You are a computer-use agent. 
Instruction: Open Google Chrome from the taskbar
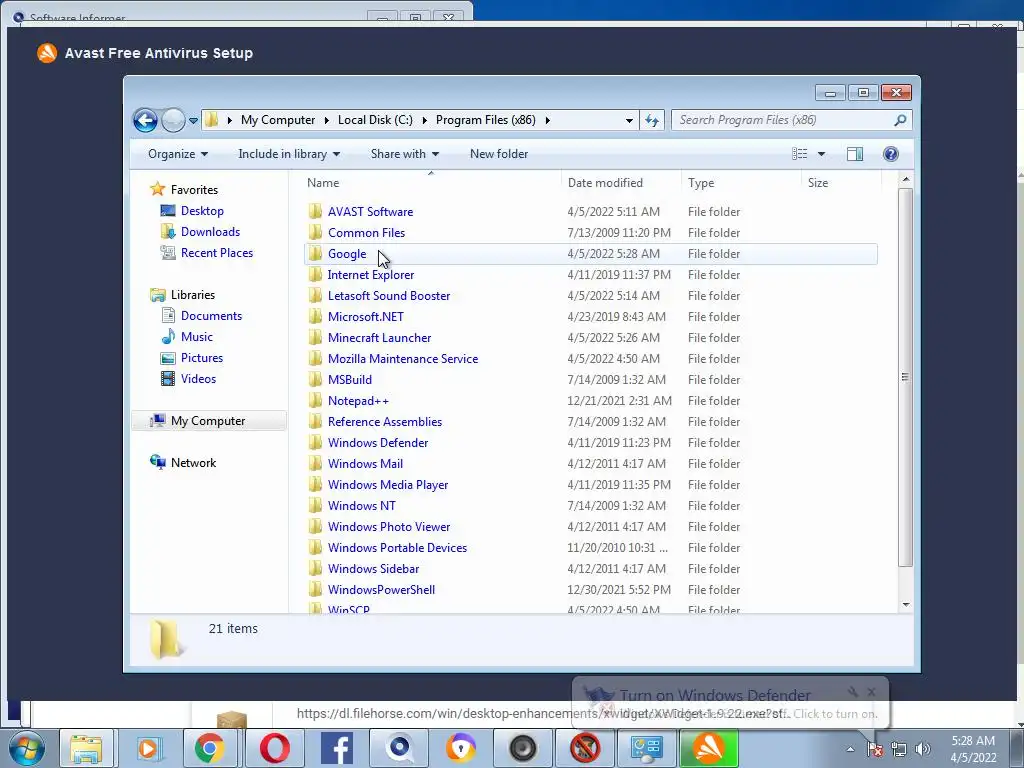click(x=209, y=748)
